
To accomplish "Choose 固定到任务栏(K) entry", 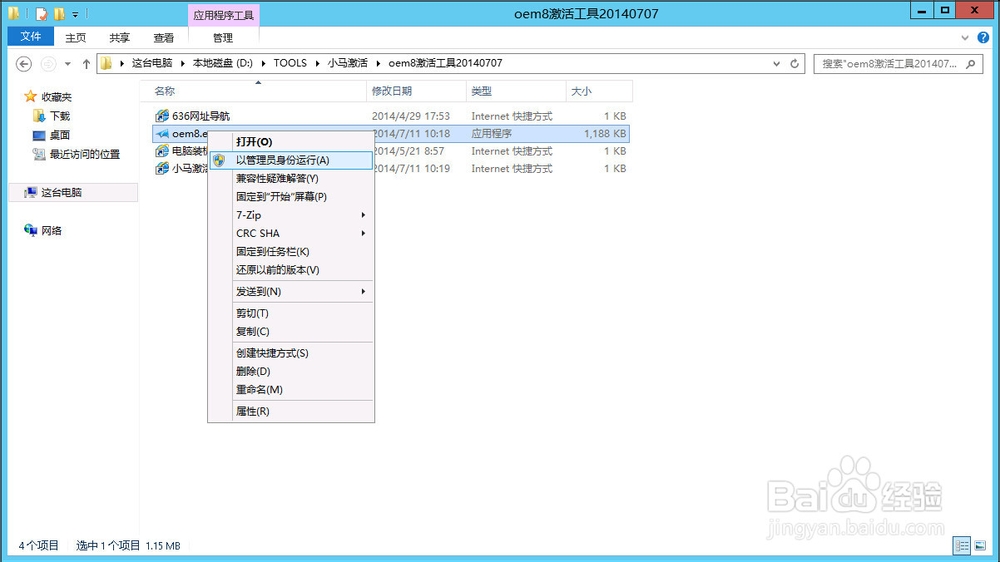I will [291, 251].
